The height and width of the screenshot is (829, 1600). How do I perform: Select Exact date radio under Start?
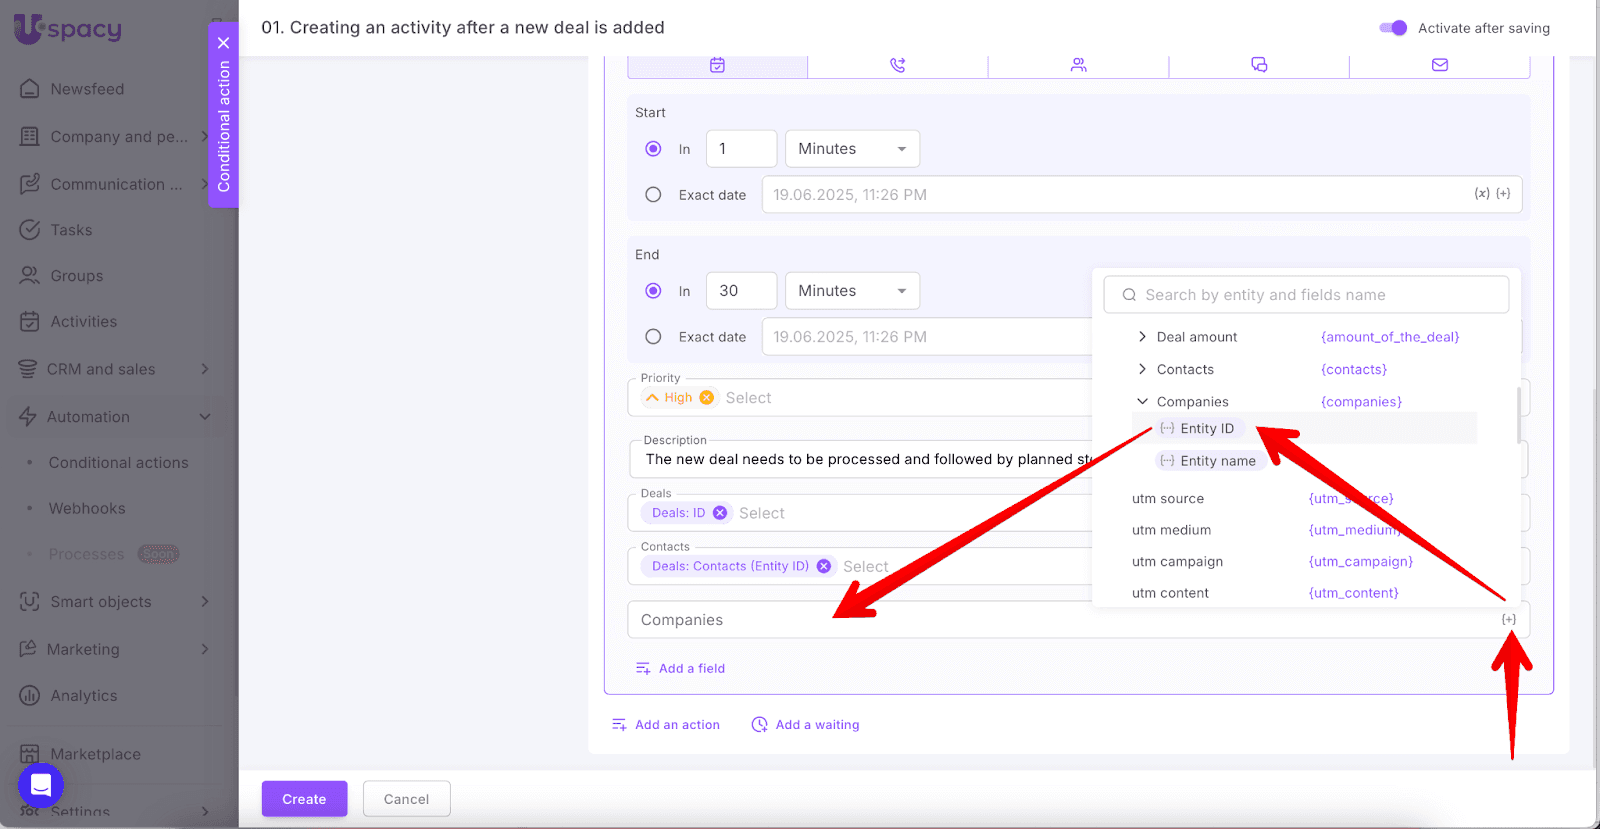(653, 195)
